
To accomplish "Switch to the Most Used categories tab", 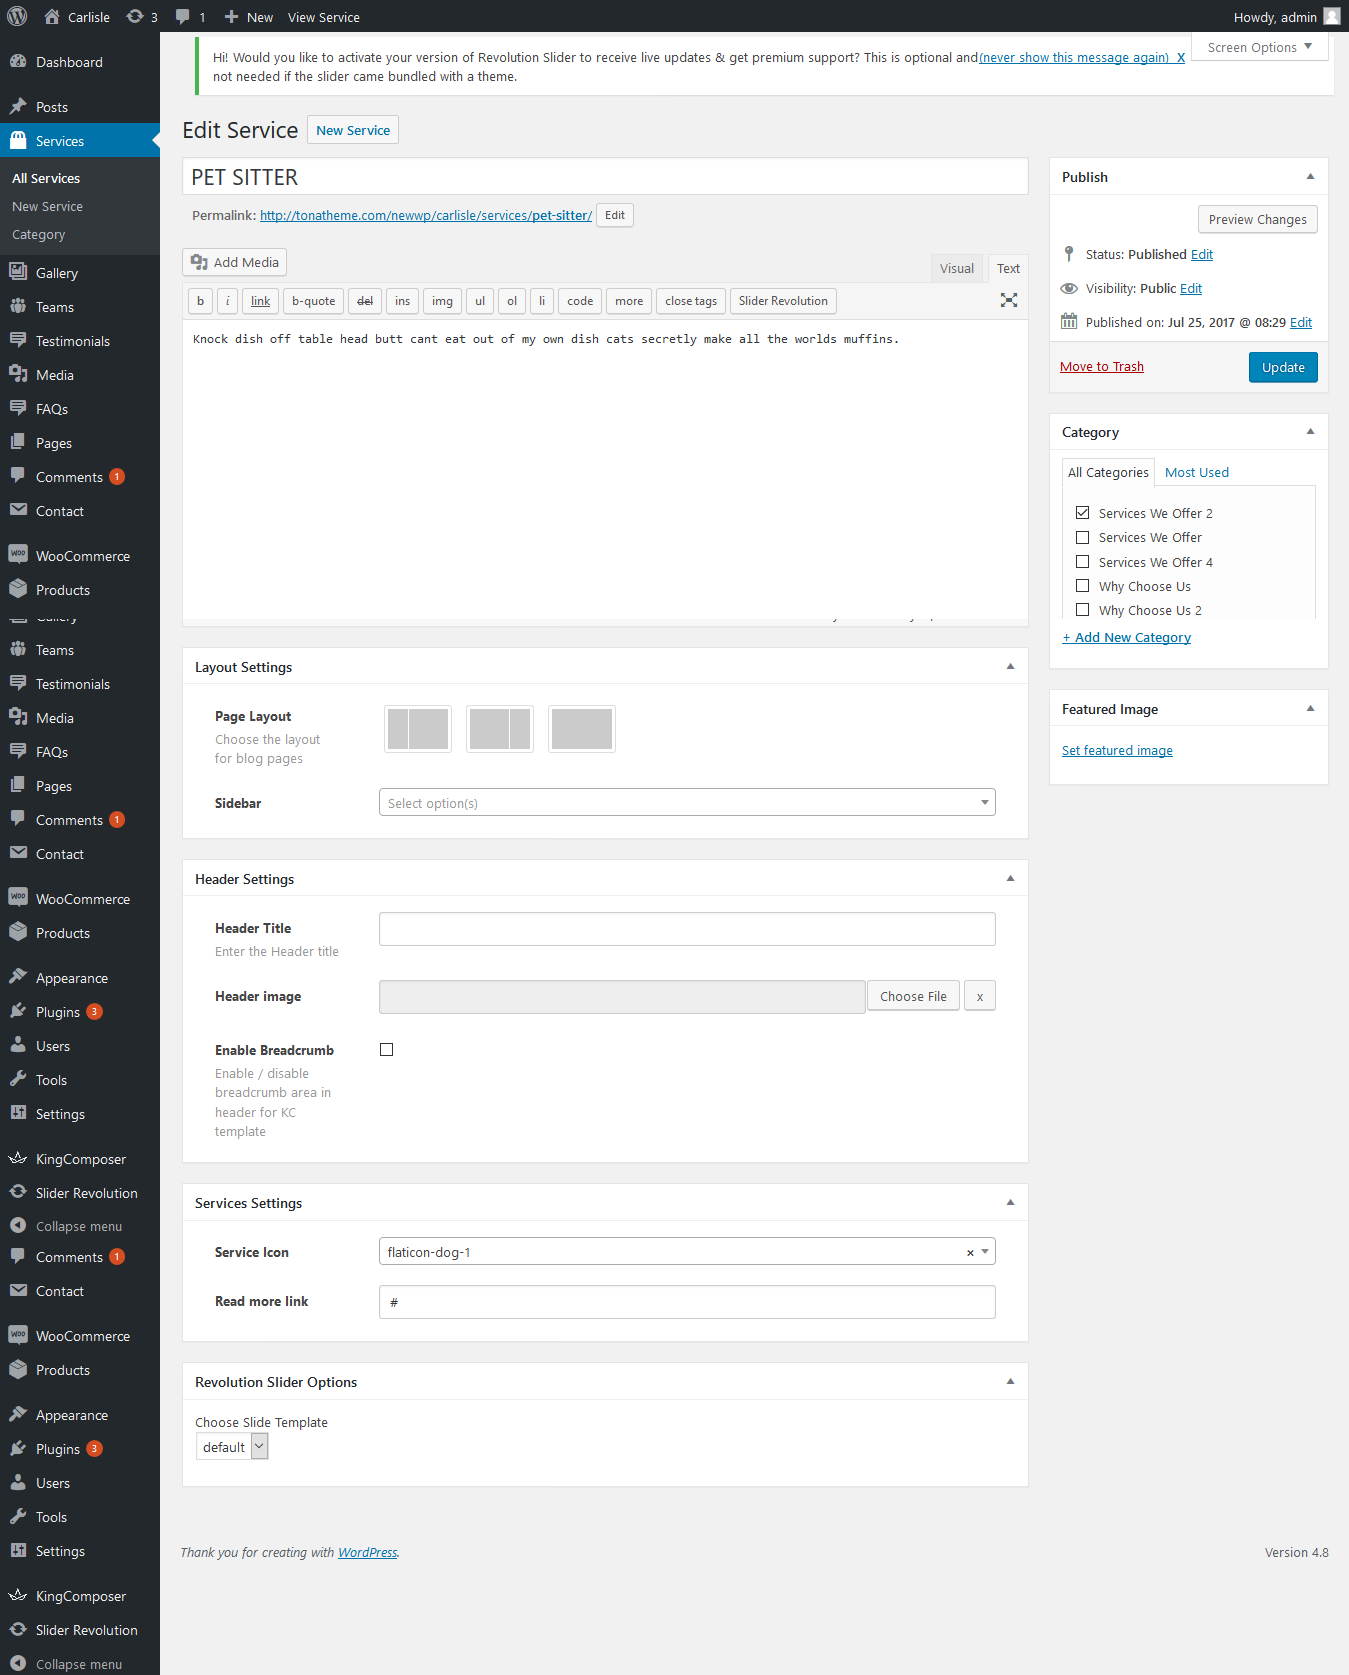I will 1196,472.
